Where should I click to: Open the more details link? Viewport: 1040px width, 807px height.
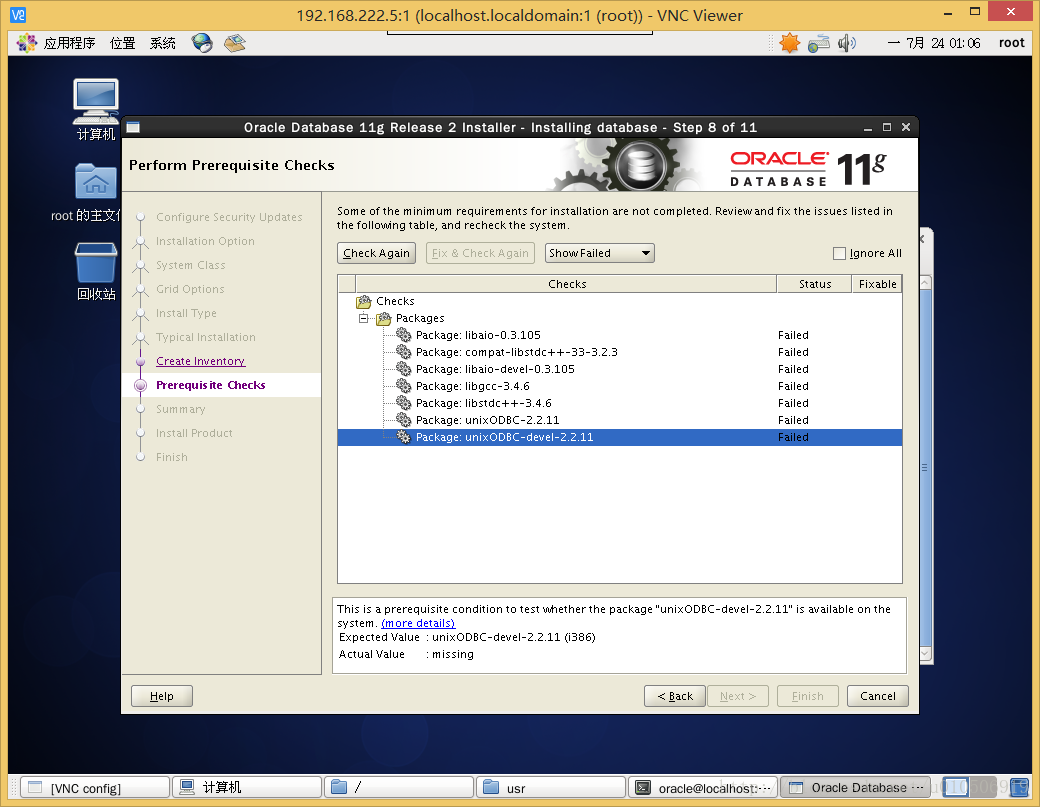click(x=418, y=623)
